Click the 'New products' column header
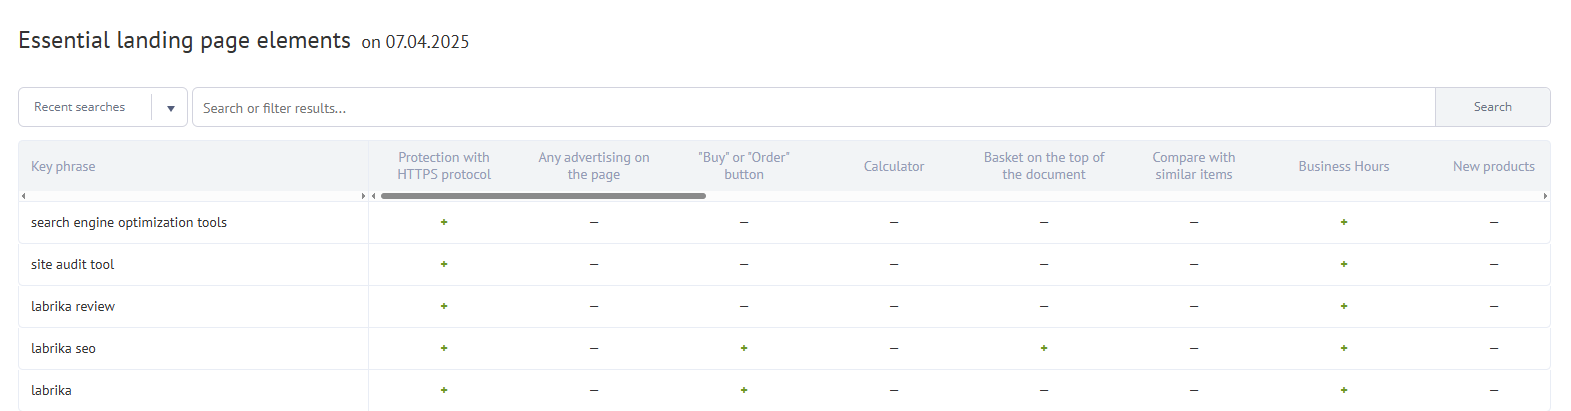This screenshot has width=1571, height=411. [1493, 166]
